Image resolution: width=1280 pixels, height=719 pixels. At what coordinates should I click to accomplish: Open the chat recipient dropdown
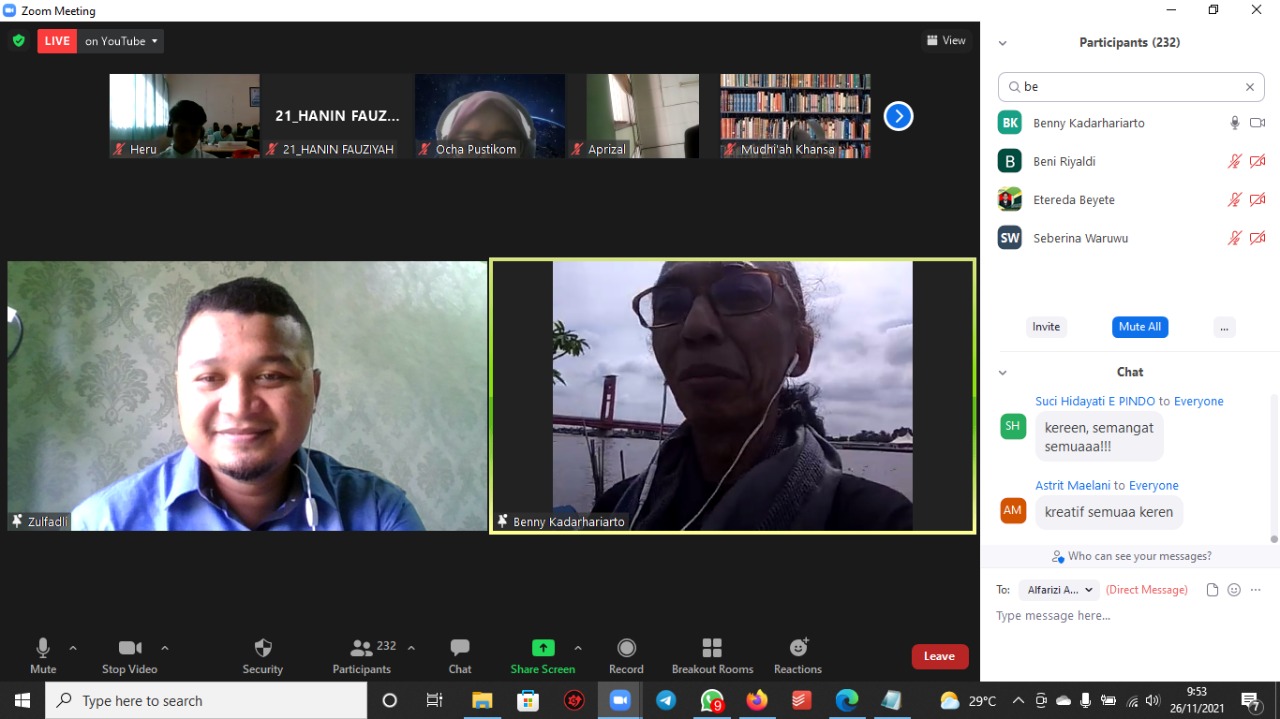pos(1059,590)
